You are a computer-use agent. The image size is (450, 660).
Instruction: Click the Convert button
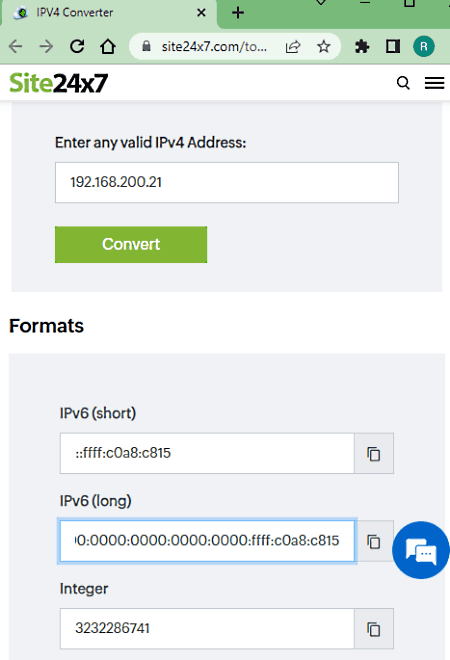pyautogui.click(x=131, y=245)
